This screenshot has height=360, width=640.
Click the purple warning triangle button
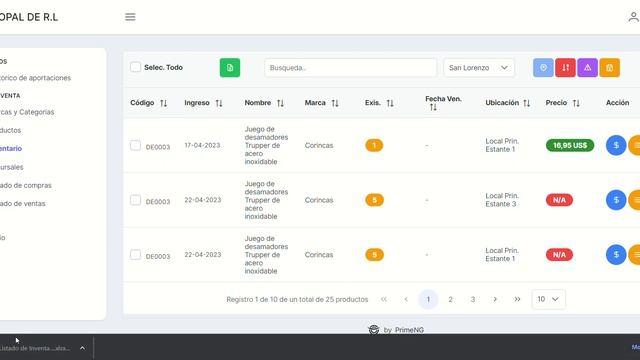587,68
